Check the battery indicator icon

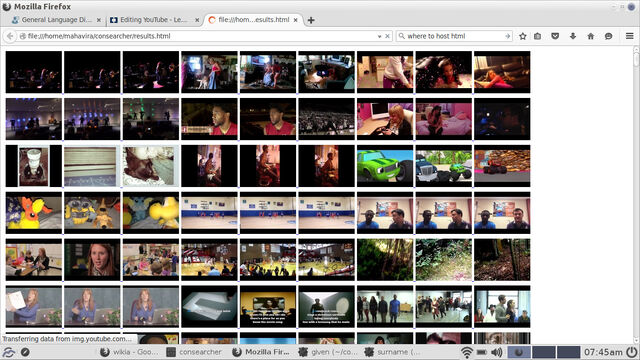[482, 352]
